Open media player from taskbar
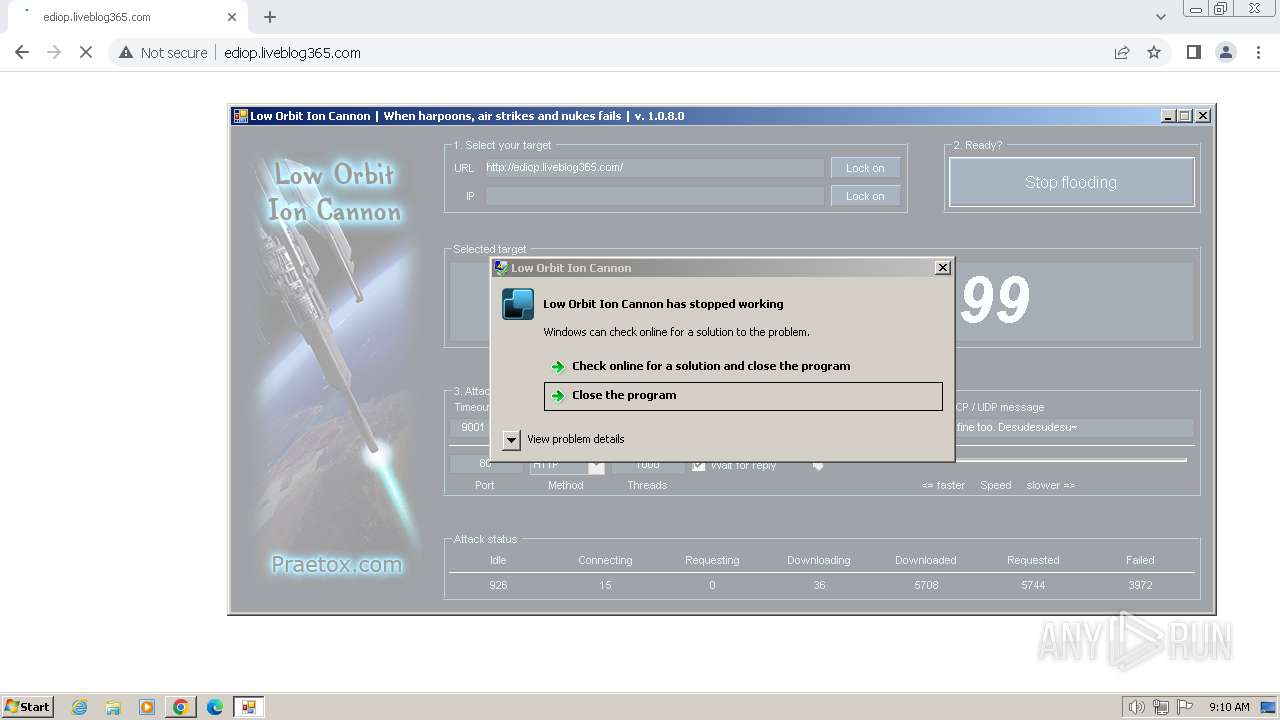Screen dimensions: 1280x720 click(147, 707)
